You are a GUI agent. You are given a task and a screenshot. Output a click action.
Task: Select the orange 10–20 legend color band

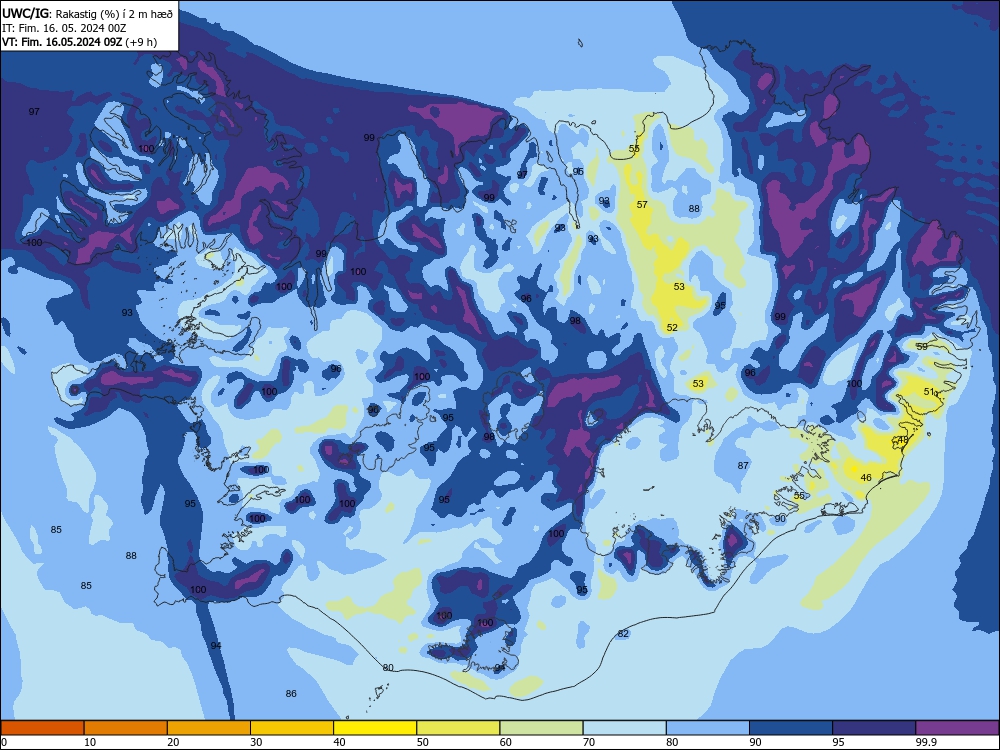[x=126, y=728]
